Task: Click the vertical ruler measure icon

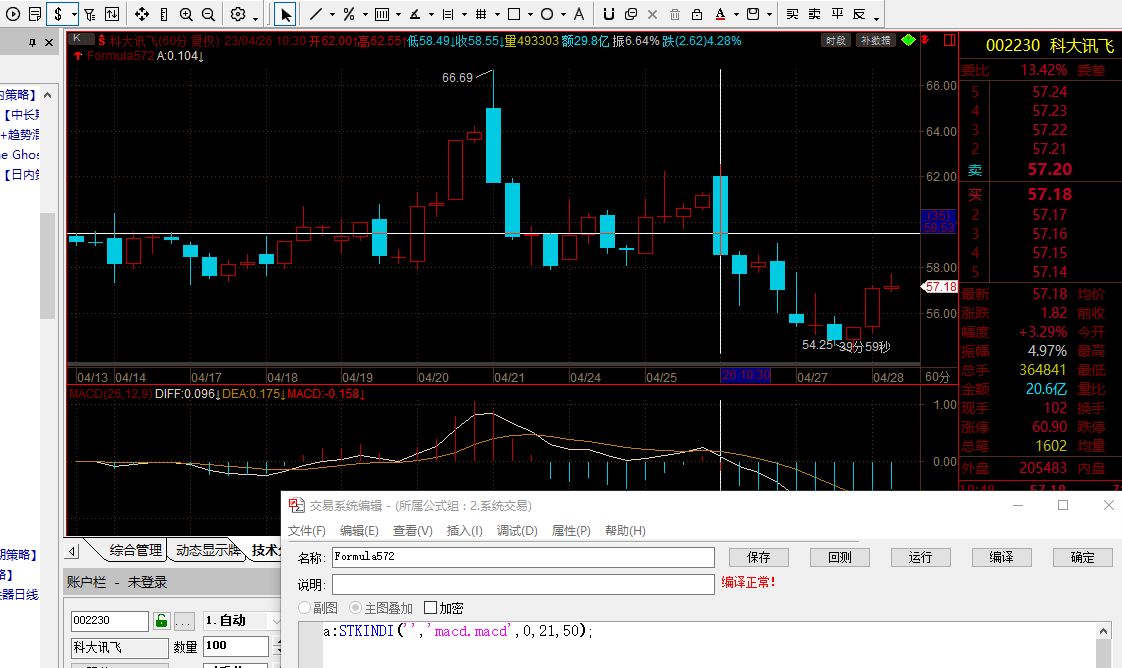Action: tap(164, 14)
